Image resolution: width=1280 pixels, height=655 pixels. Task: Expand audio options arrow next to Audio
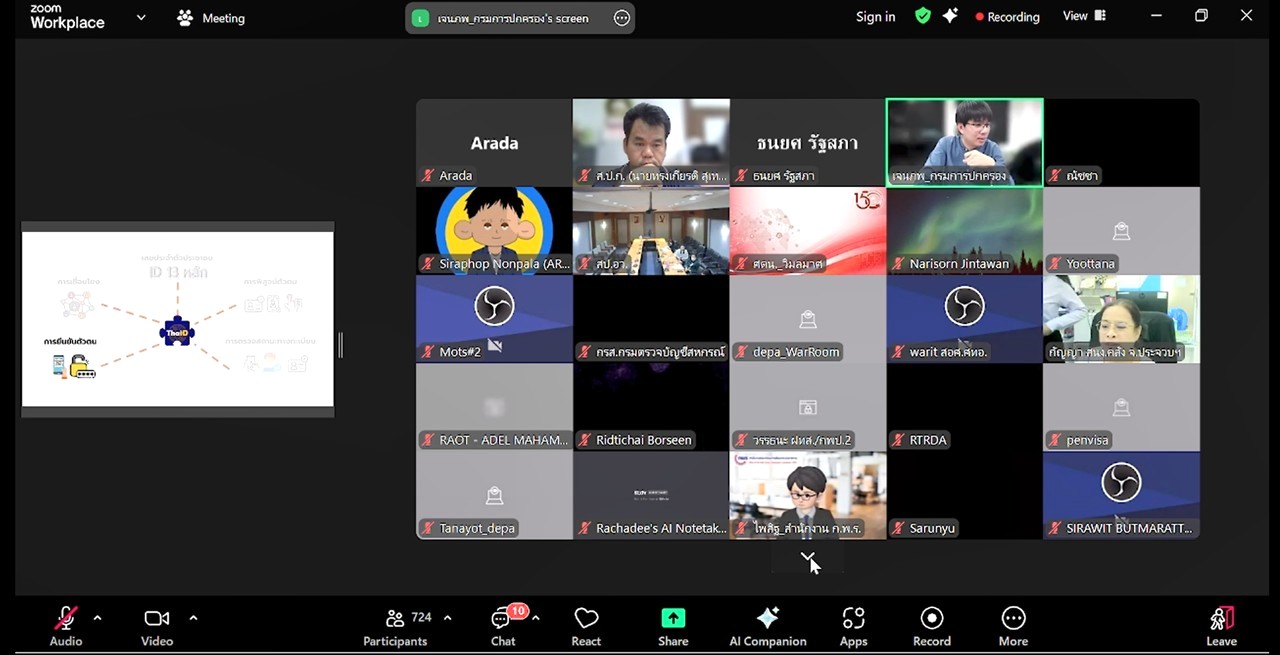[97, 618]
